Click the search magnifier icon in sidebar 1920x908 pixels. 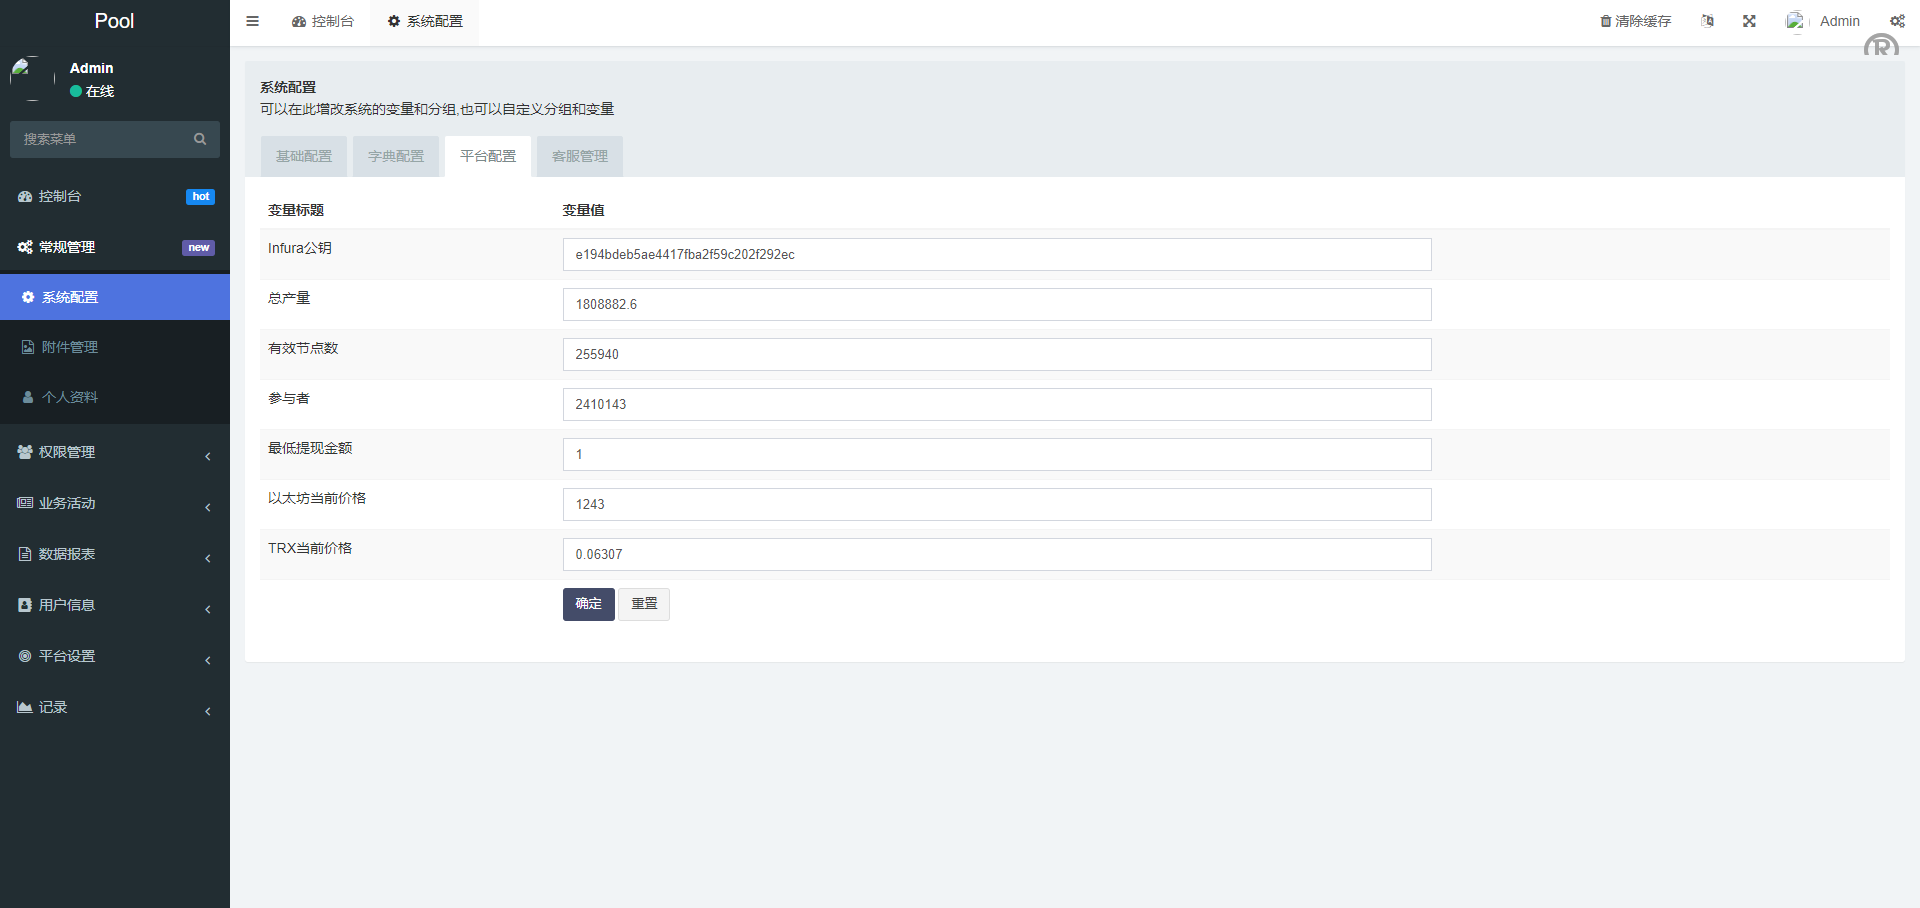pos(200,139)
